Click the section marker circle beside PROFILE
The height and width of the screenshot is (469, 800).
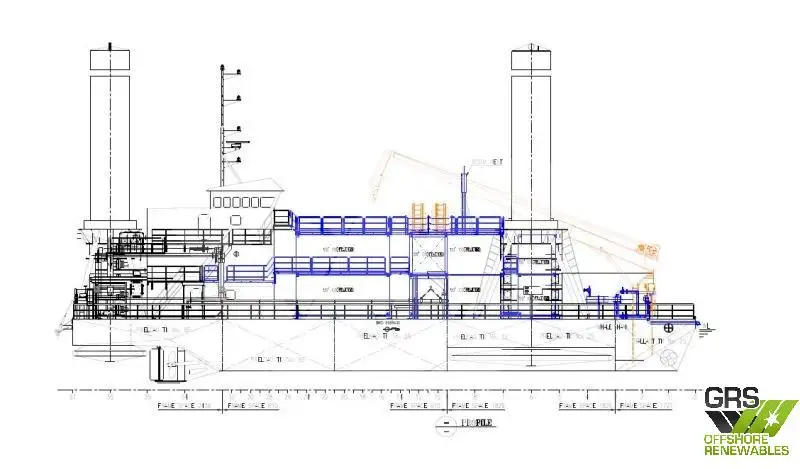tap(446, 426)
